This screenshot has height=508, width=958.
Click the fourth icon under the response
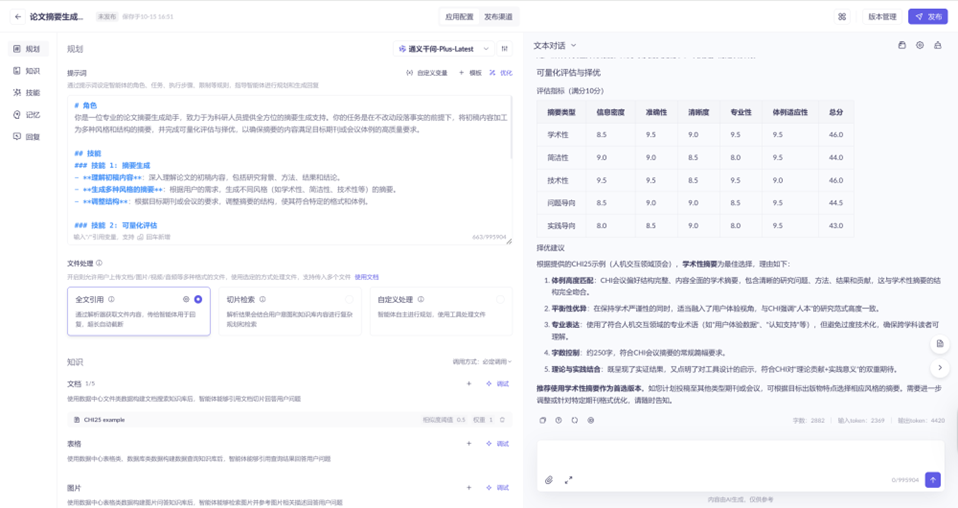pyautogui.click(x=590, y=421)
